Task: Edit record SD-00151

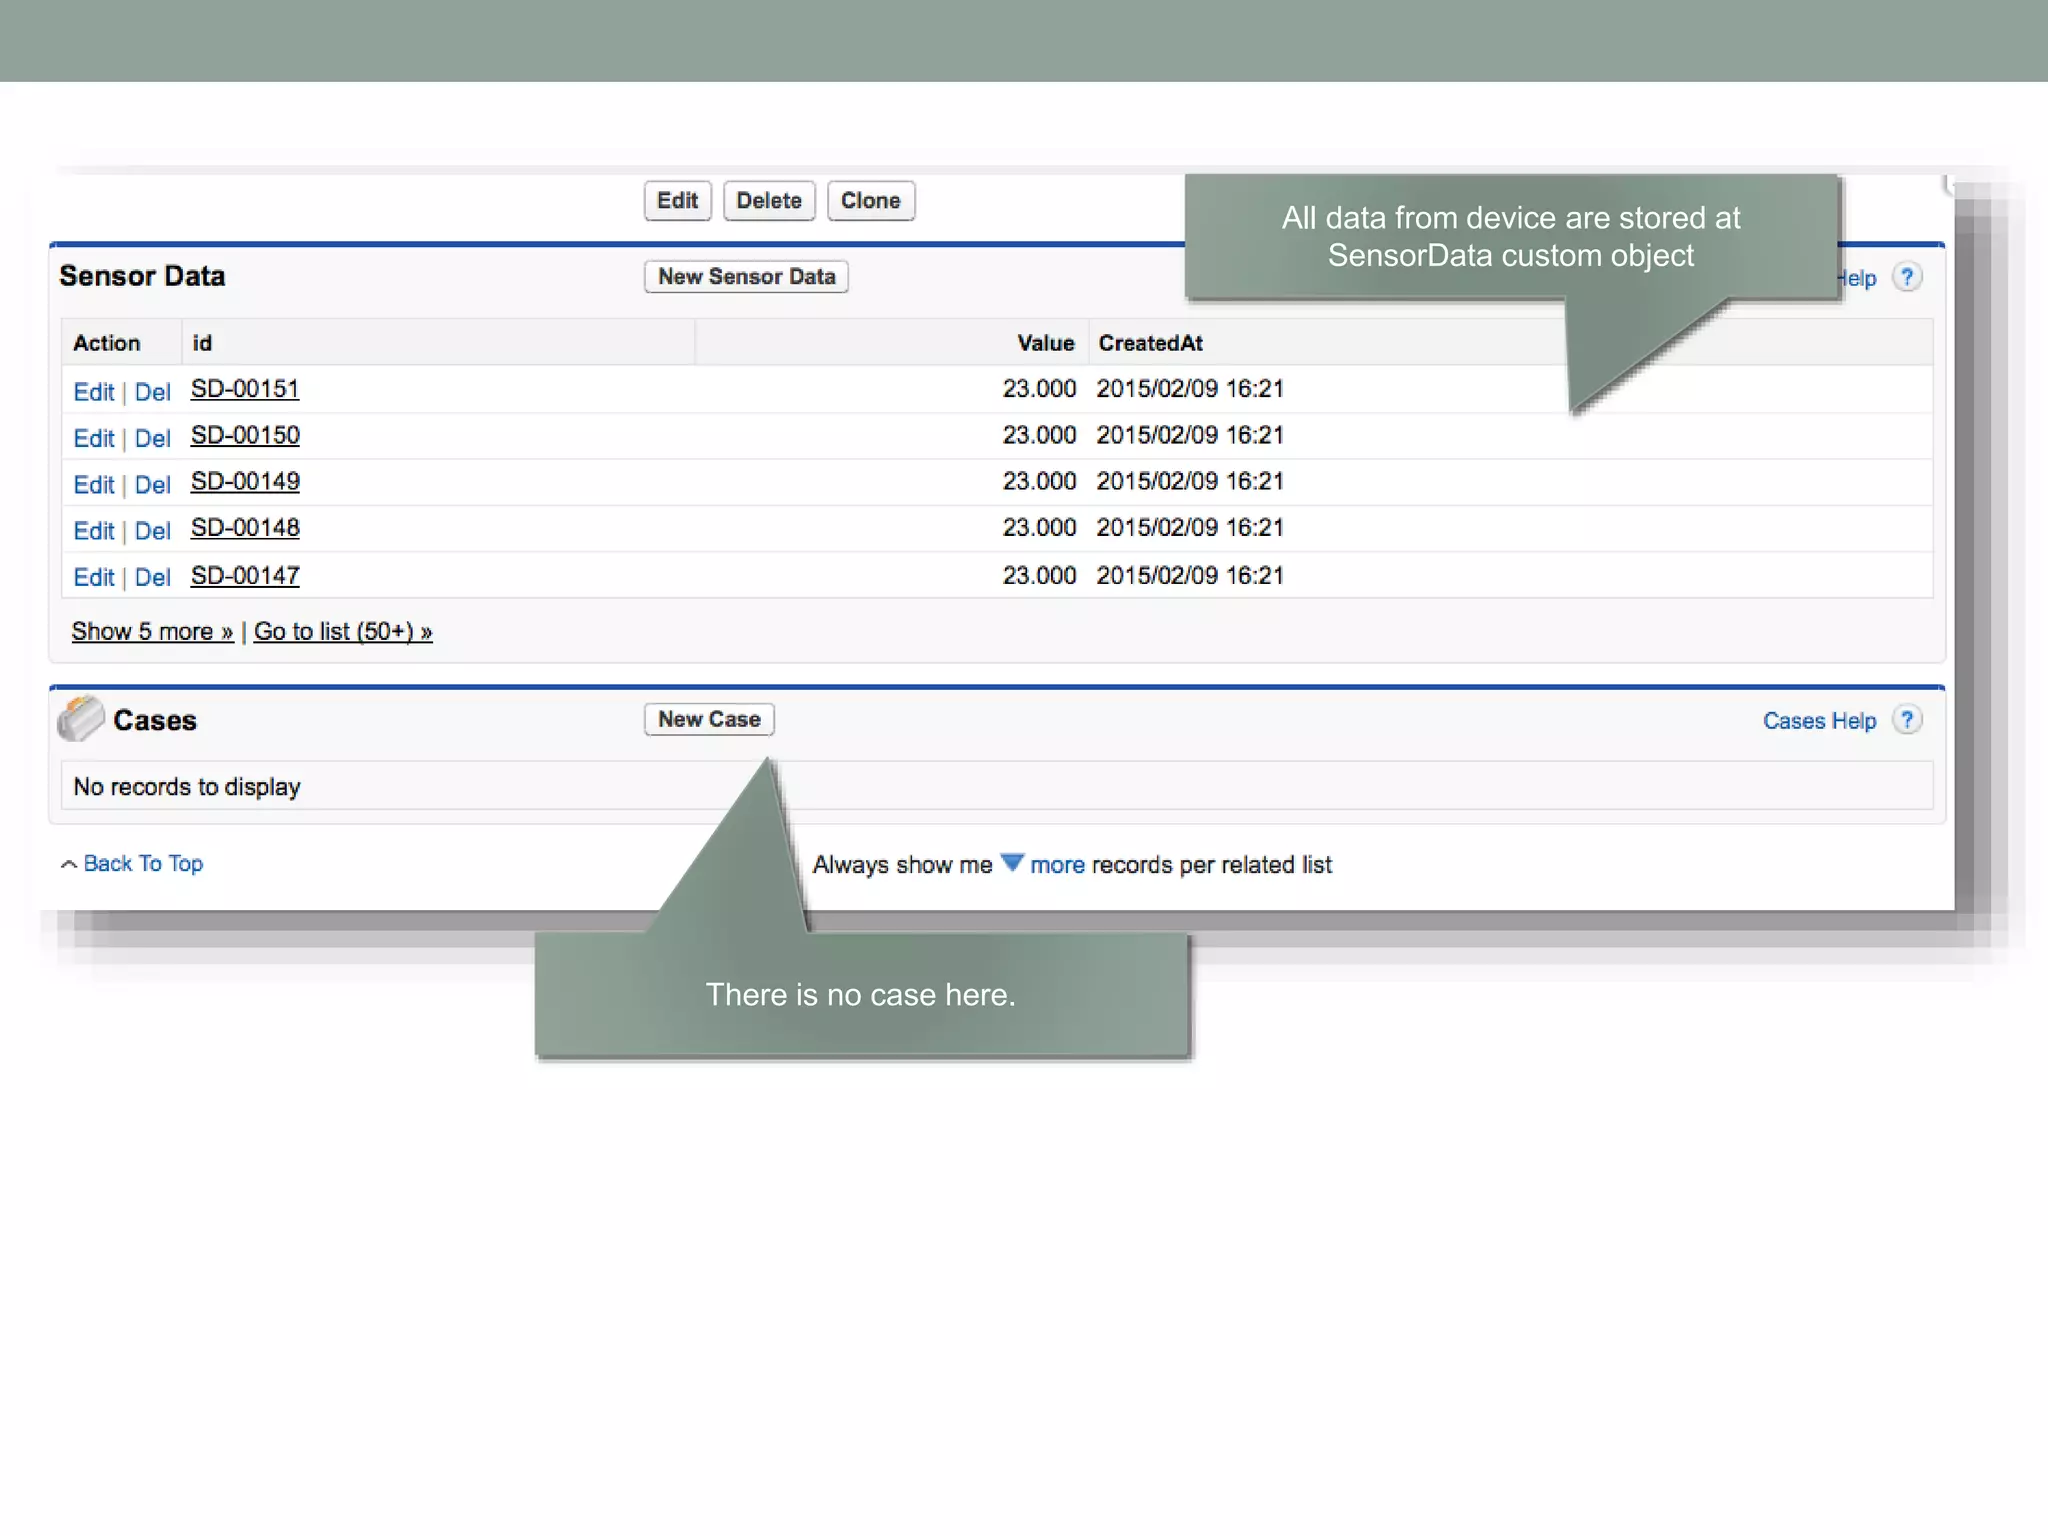Action: coord(94,392)
